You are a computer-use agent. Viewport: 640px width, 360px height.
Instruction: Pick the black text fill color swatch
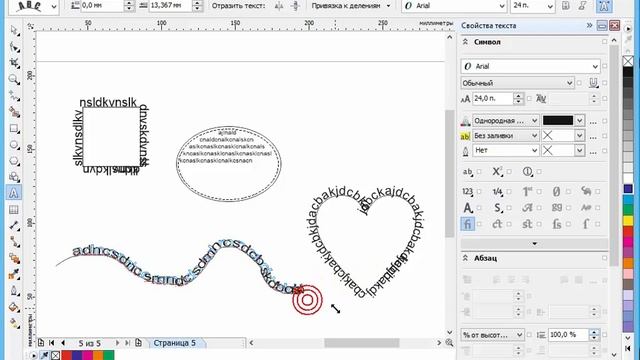[x=558, y=120]
